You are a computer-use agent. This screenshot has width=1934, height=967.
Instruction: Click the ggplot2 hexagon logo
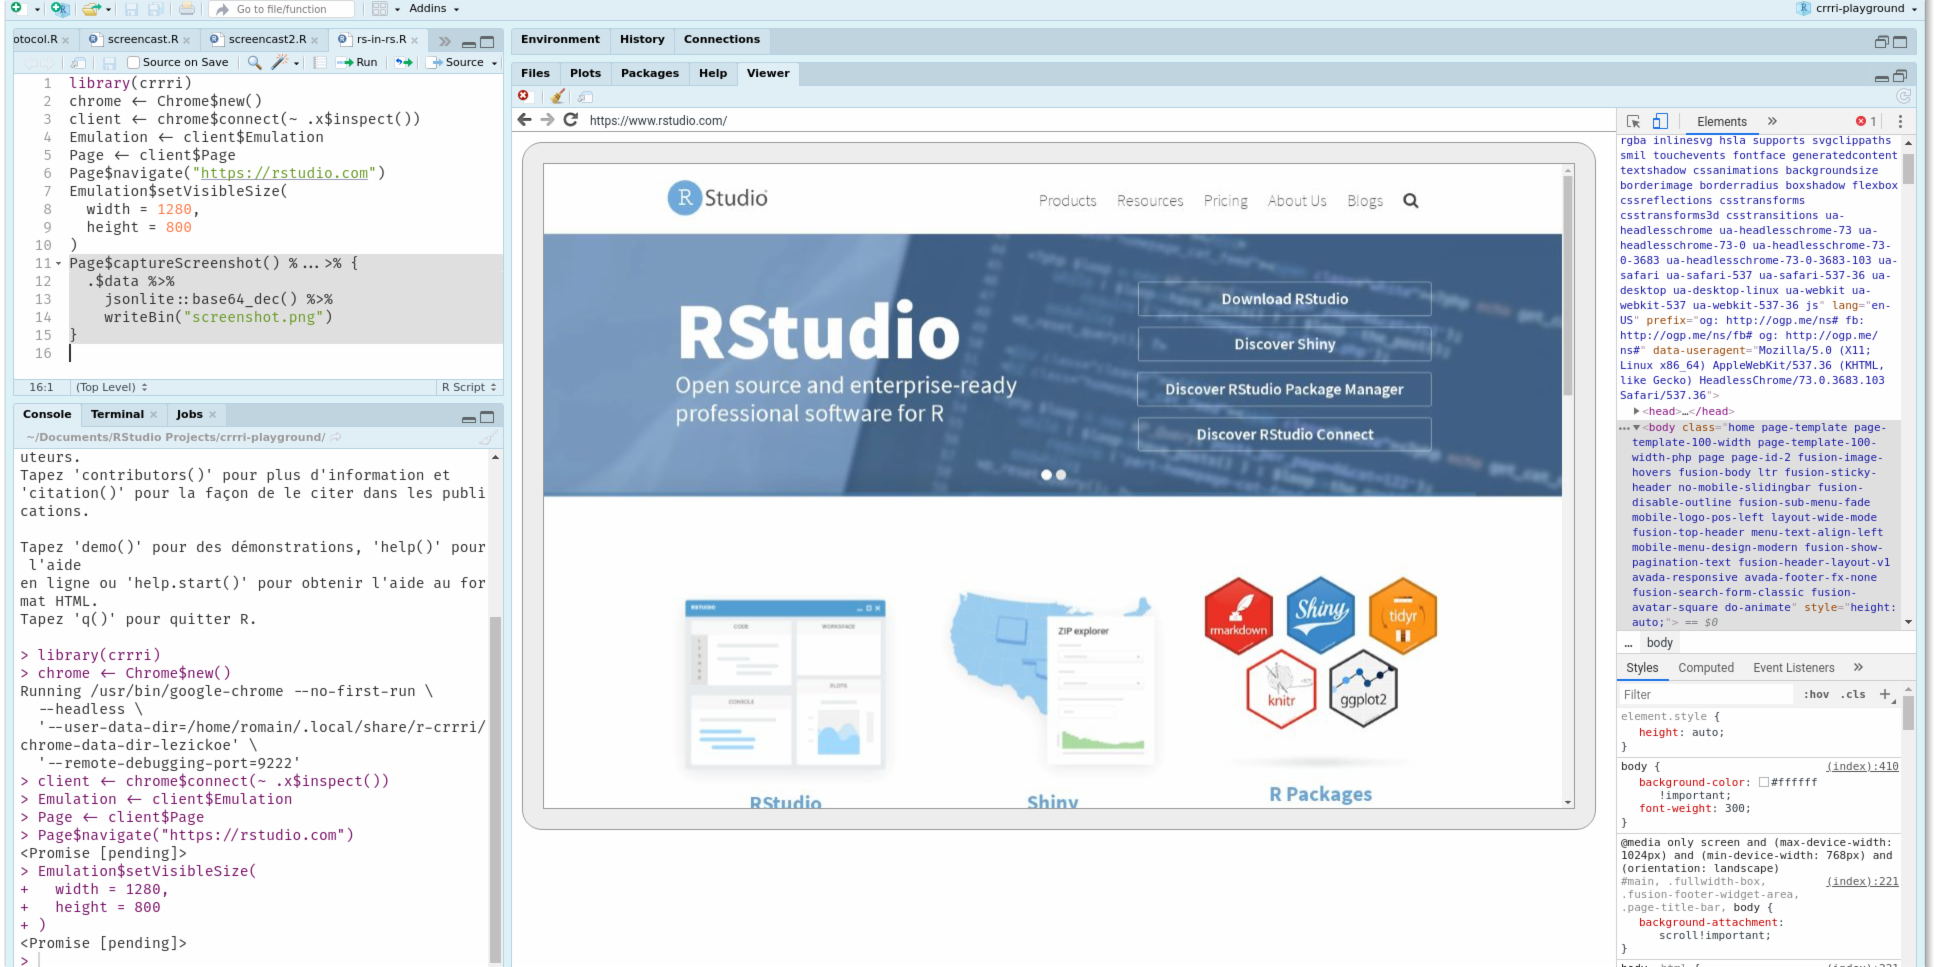point(1363,689)
